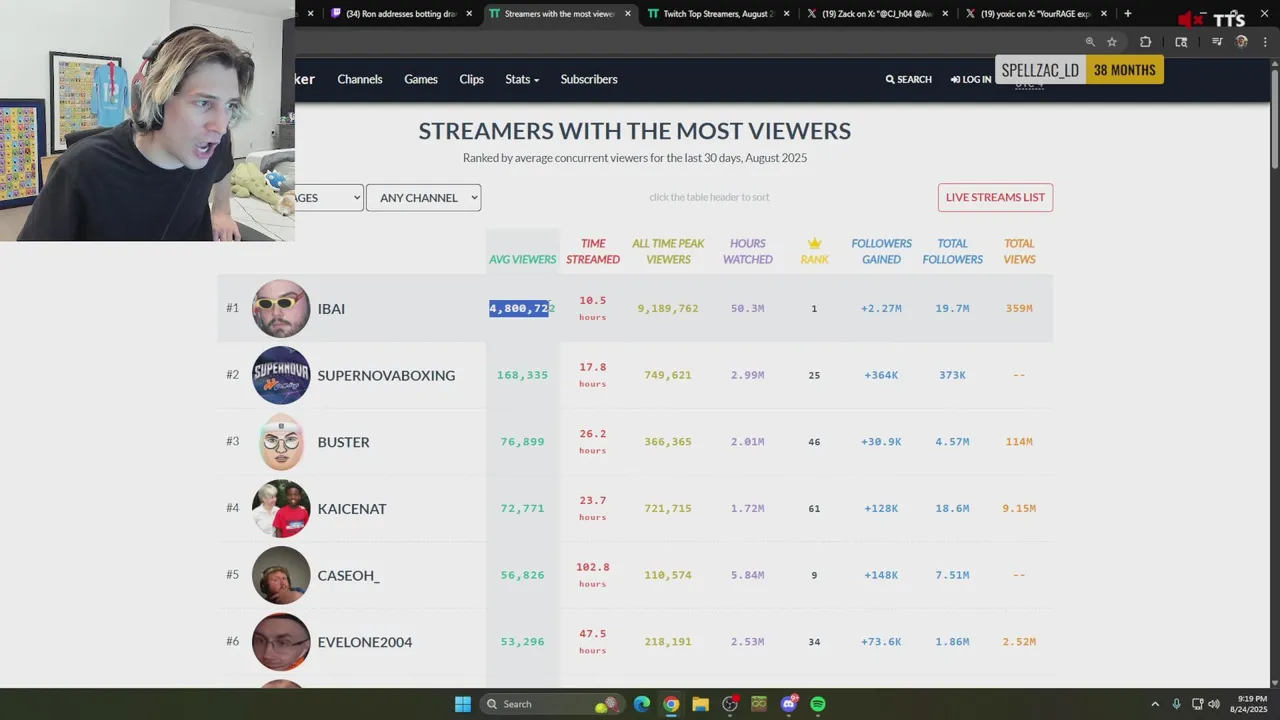Click LOG IN in the navbar

(971, 79)
